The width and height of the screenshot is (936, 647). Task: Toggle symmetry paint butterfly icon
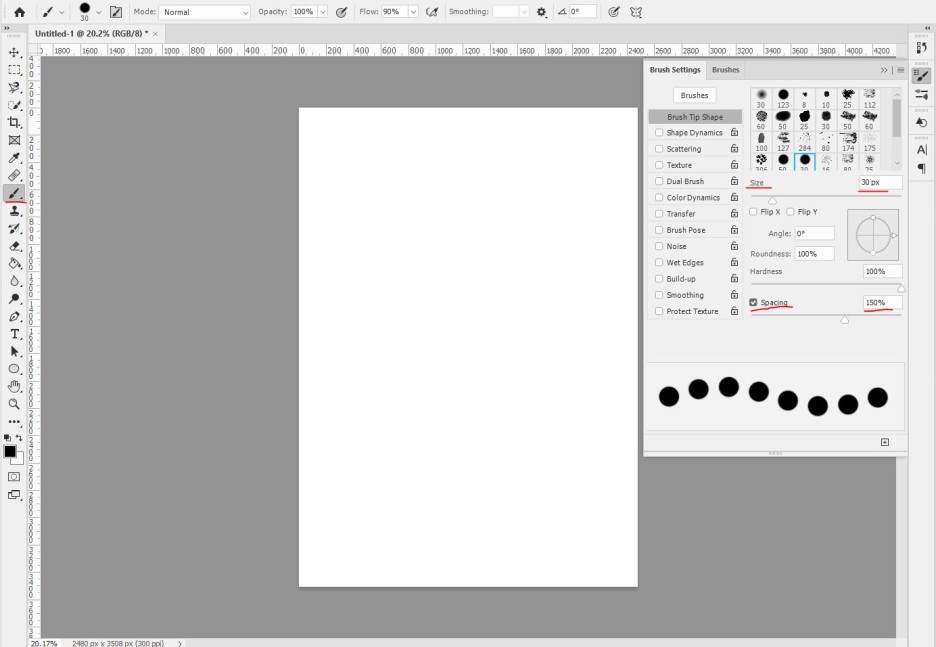(x=636, y=11)
